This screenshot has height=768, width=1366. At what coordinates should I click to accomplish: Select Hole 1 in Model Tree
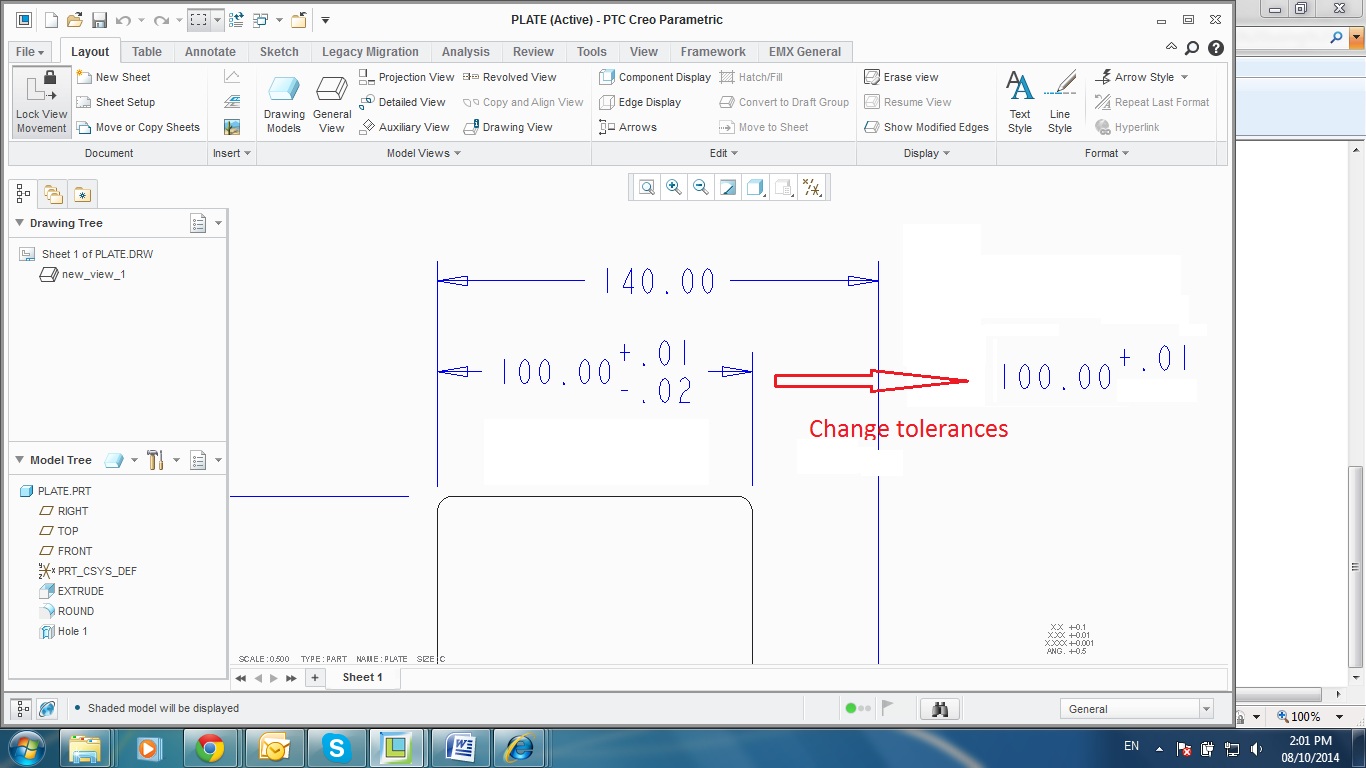tap(63, 631)
